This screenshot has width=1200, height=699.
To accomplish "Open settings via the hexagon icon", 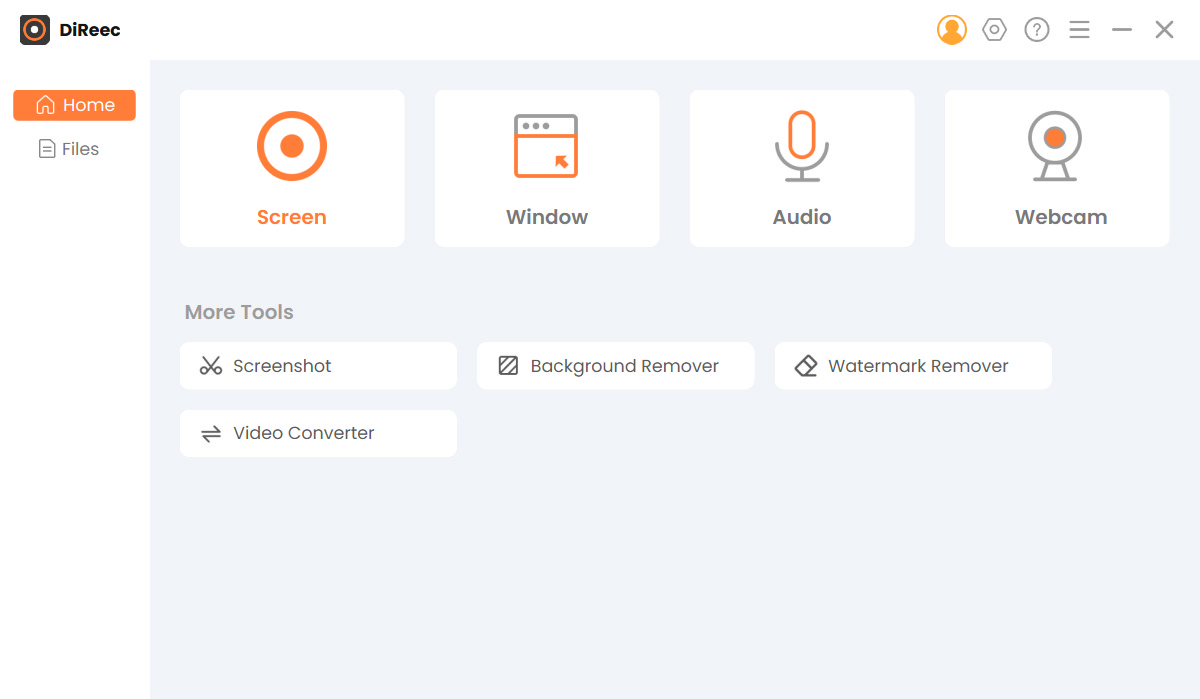I will 994,30.
